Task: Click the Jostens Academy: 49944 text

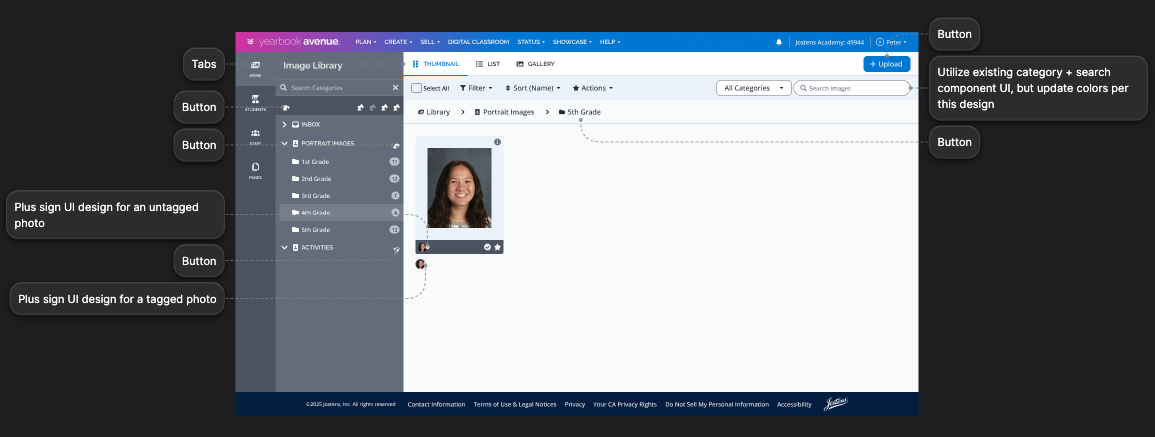Action: [829, 42]
